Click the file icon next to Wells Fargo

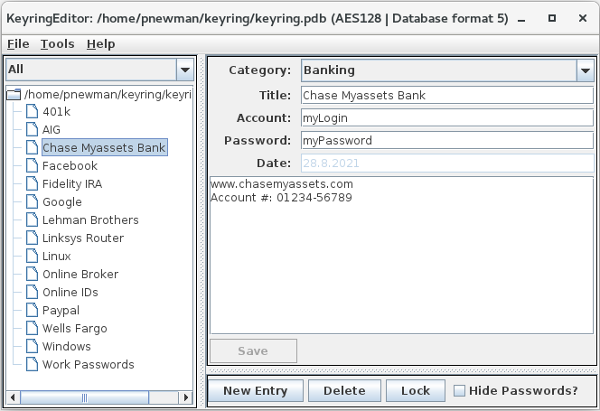(31, 328)
